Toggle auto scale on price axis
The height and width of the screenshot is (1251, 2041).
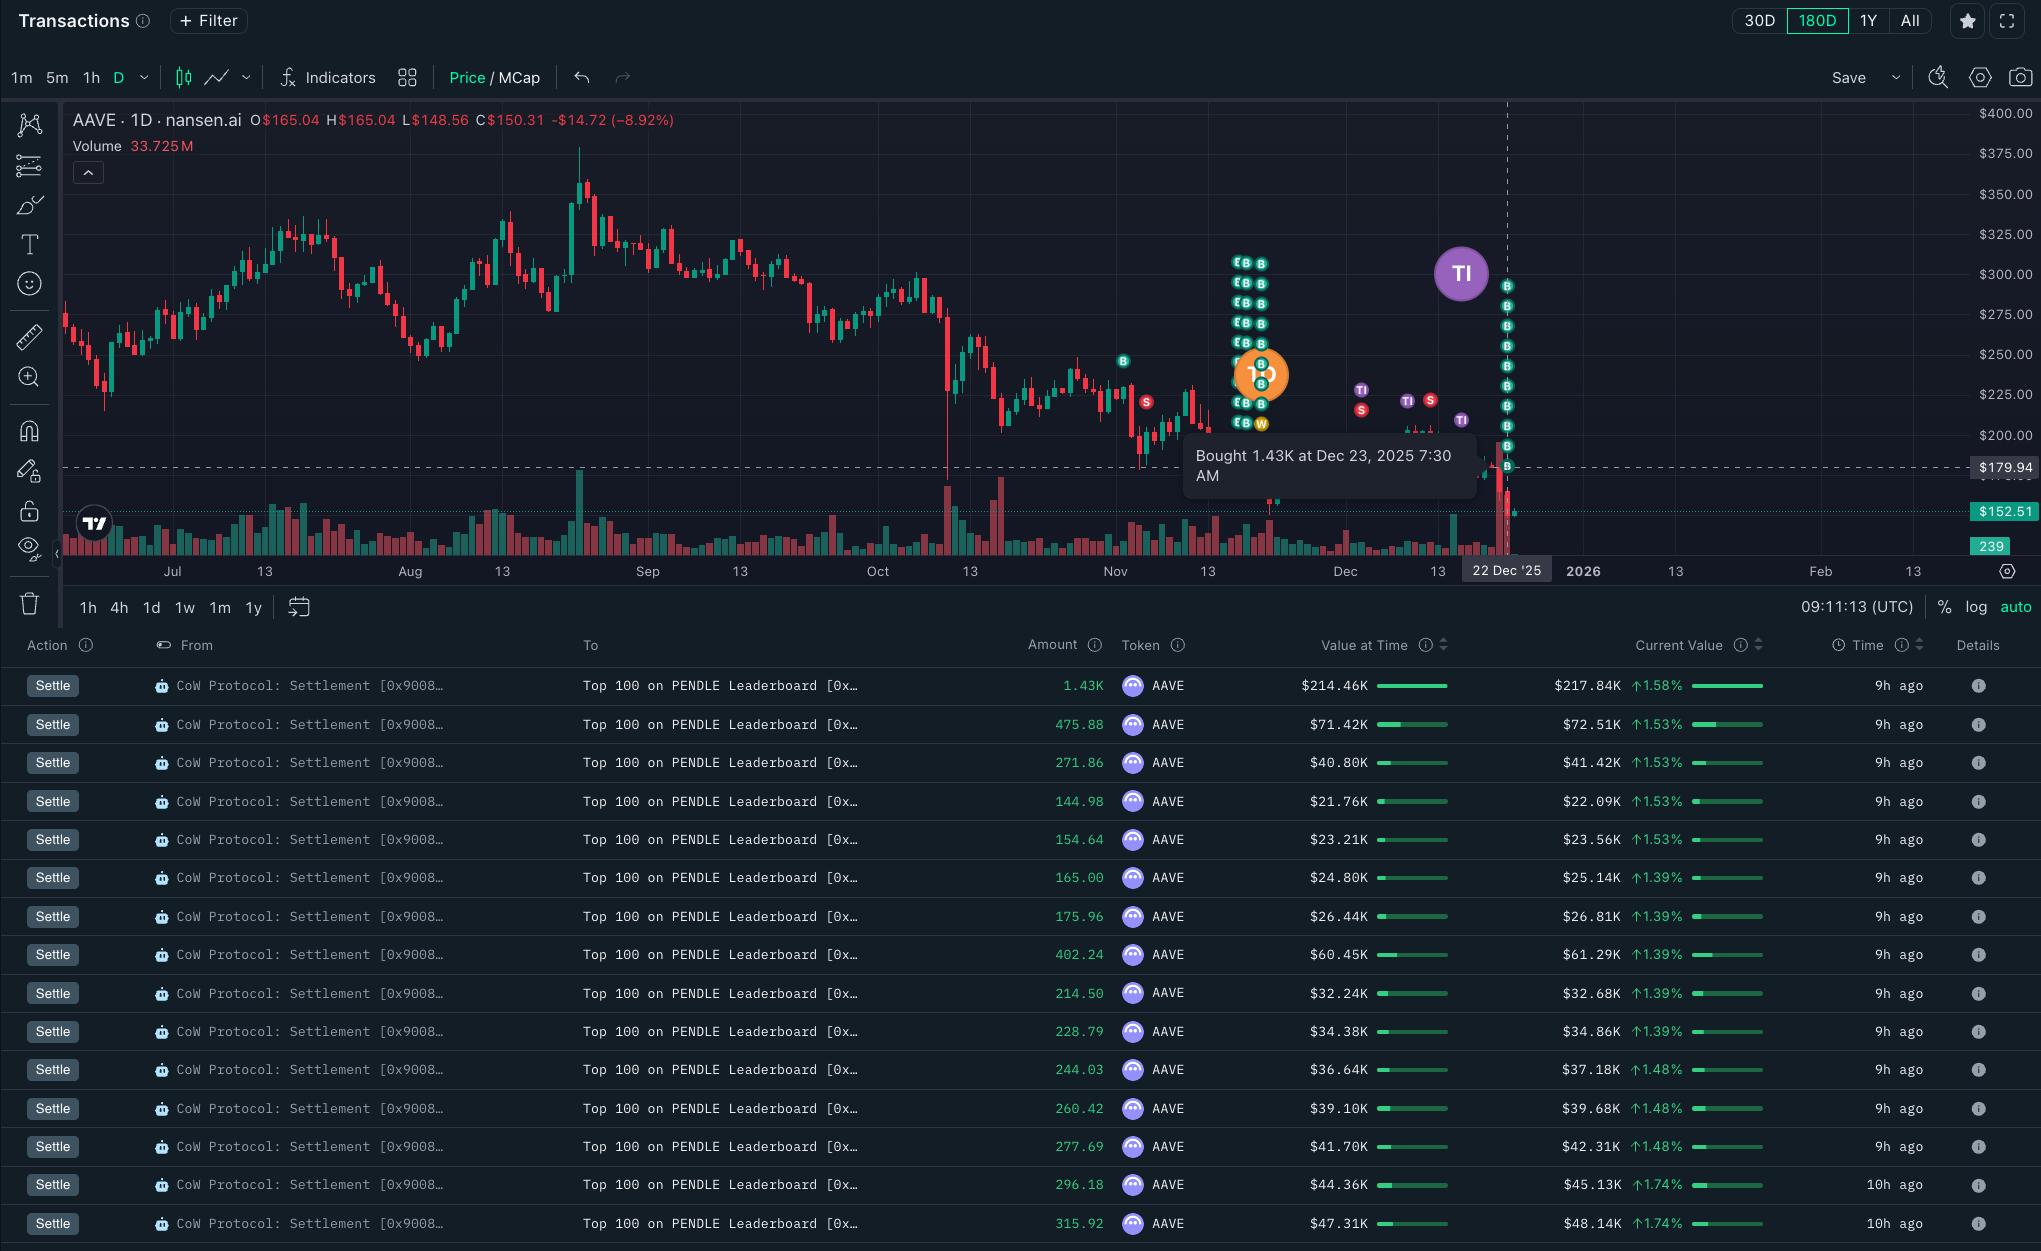2015,607
